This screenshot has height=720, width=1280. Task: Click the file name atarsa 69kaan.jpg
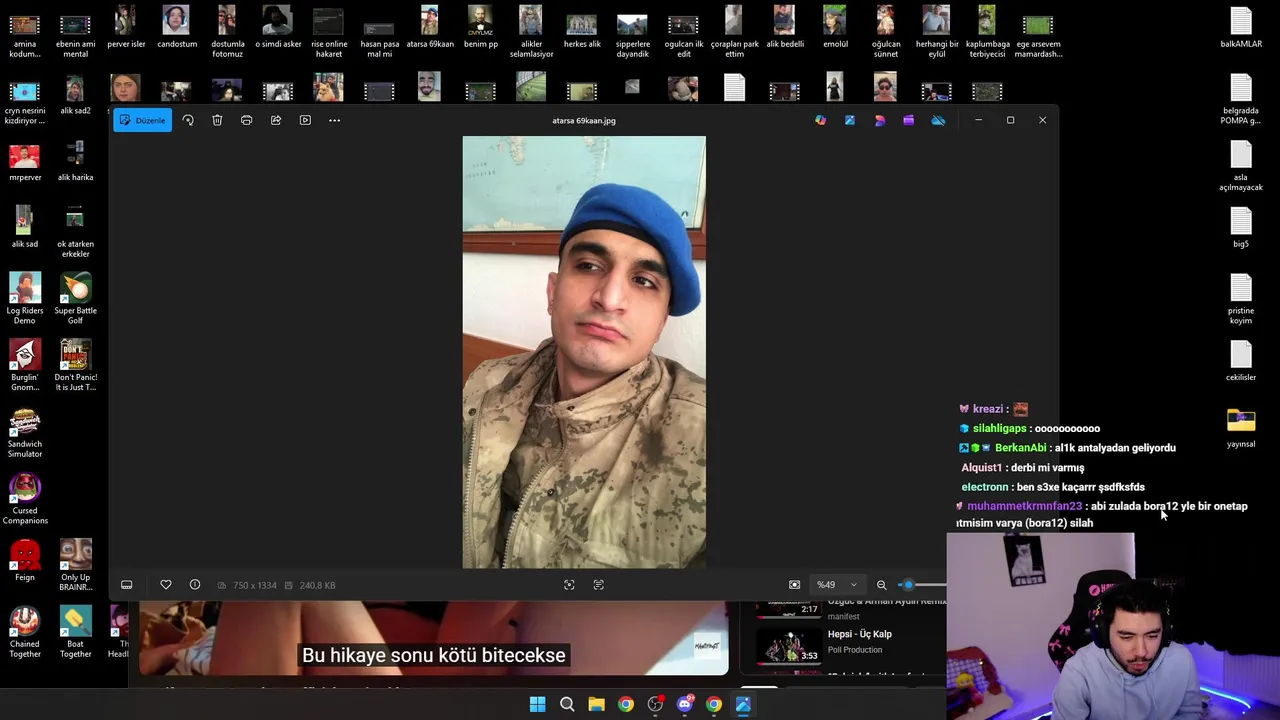[584, 120]
